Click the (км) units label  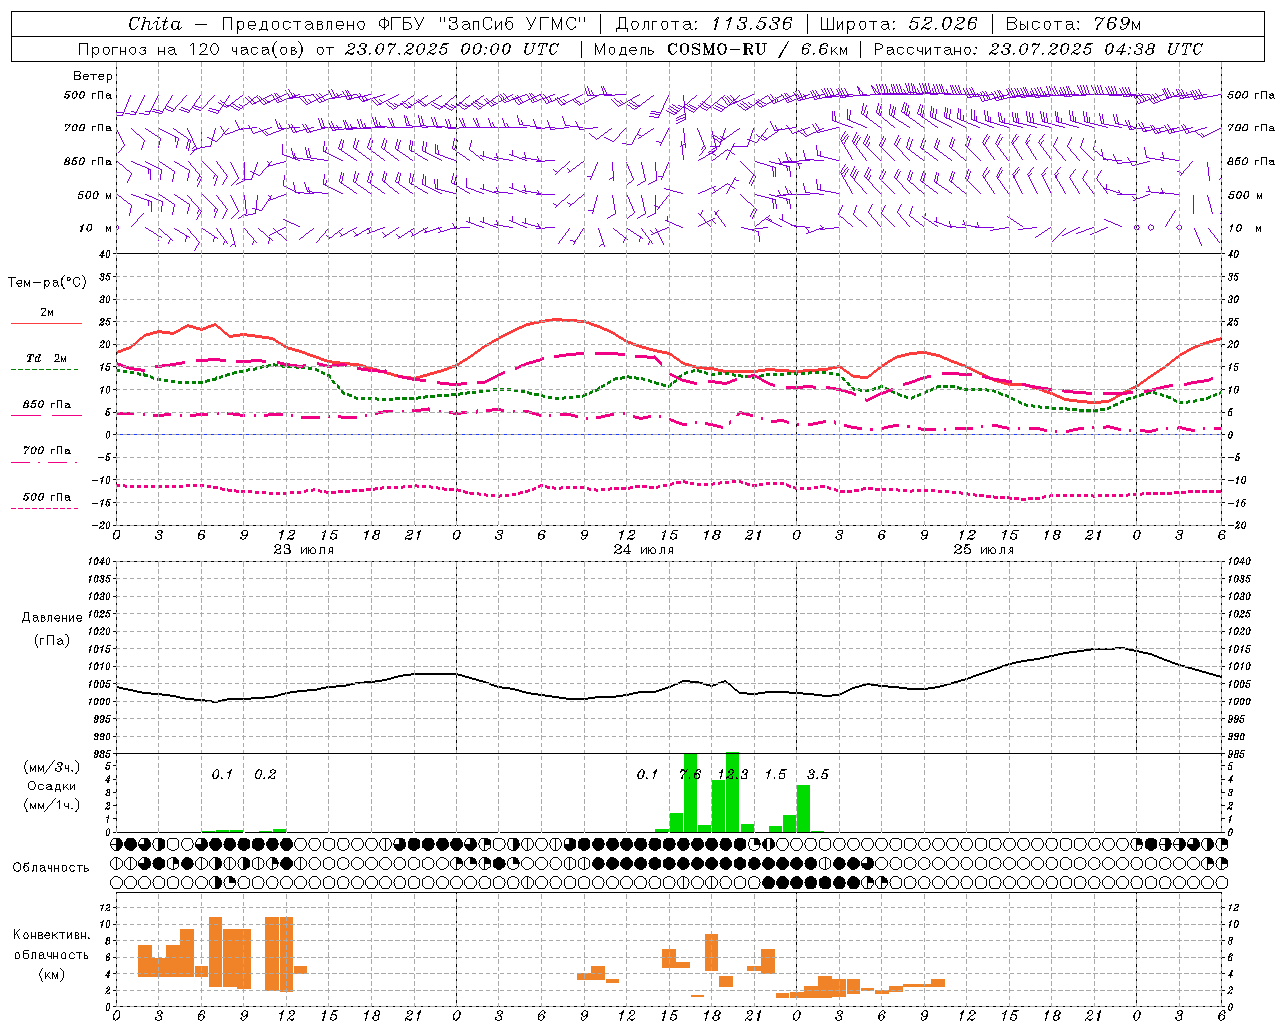click(x=51, y=974)
